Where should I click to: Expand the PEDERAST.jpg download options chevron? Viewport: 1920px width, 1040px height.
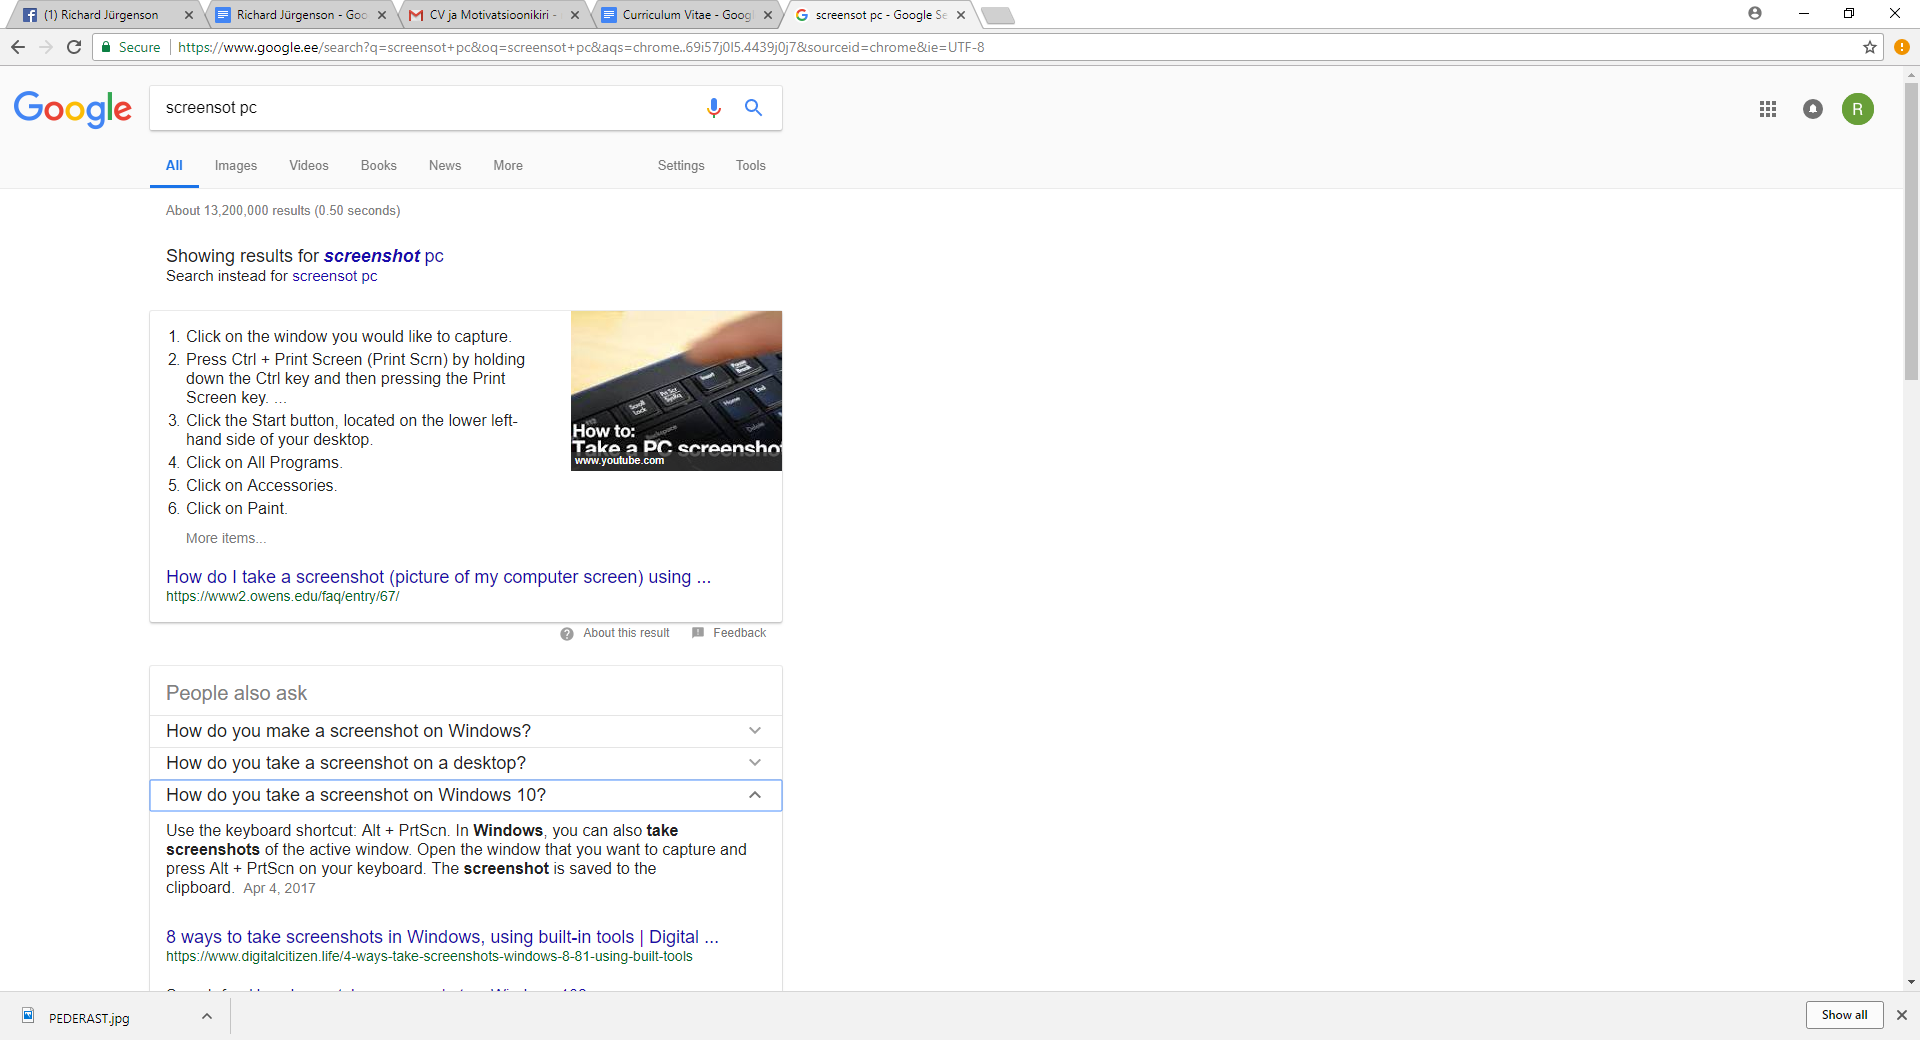point(207,1016)
